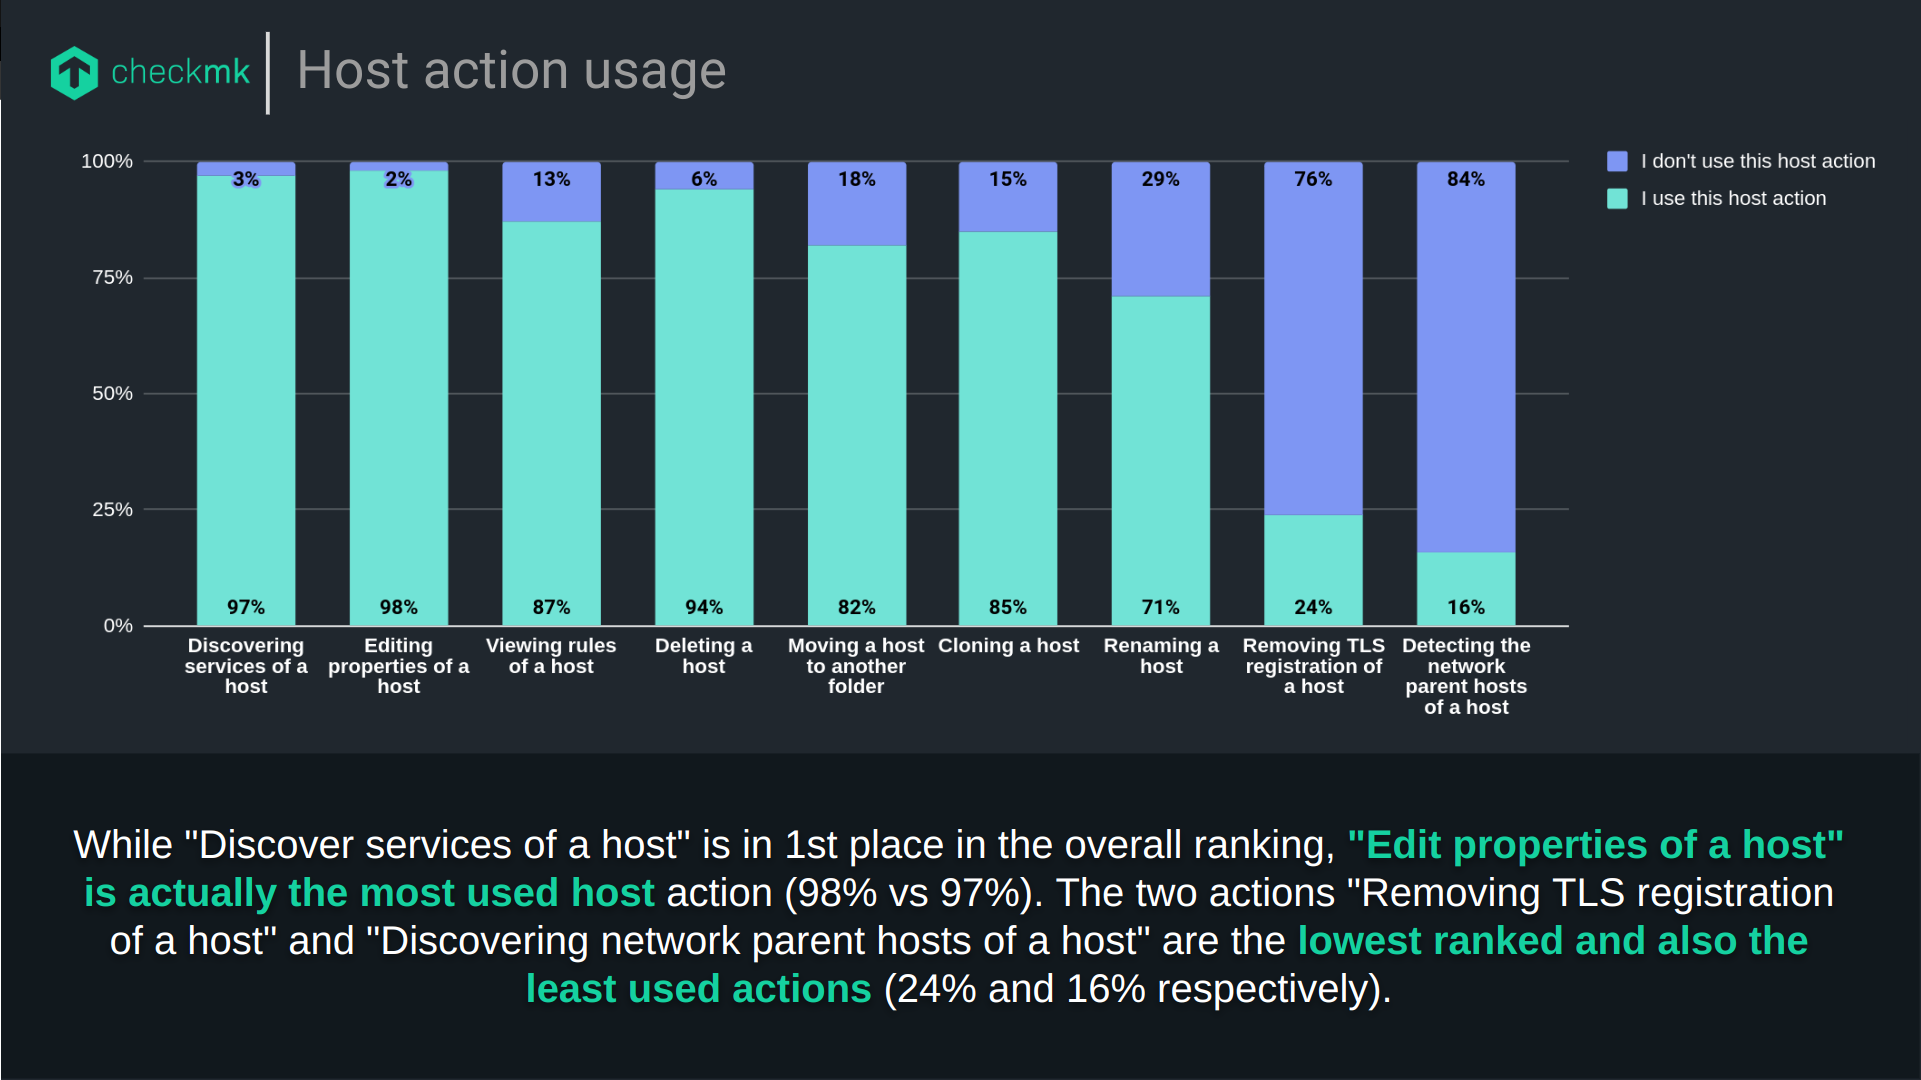This screenshot has height=1080, width=1921.
Task: Select the "I use this host action" legend label
Action: coord(1732,198)
